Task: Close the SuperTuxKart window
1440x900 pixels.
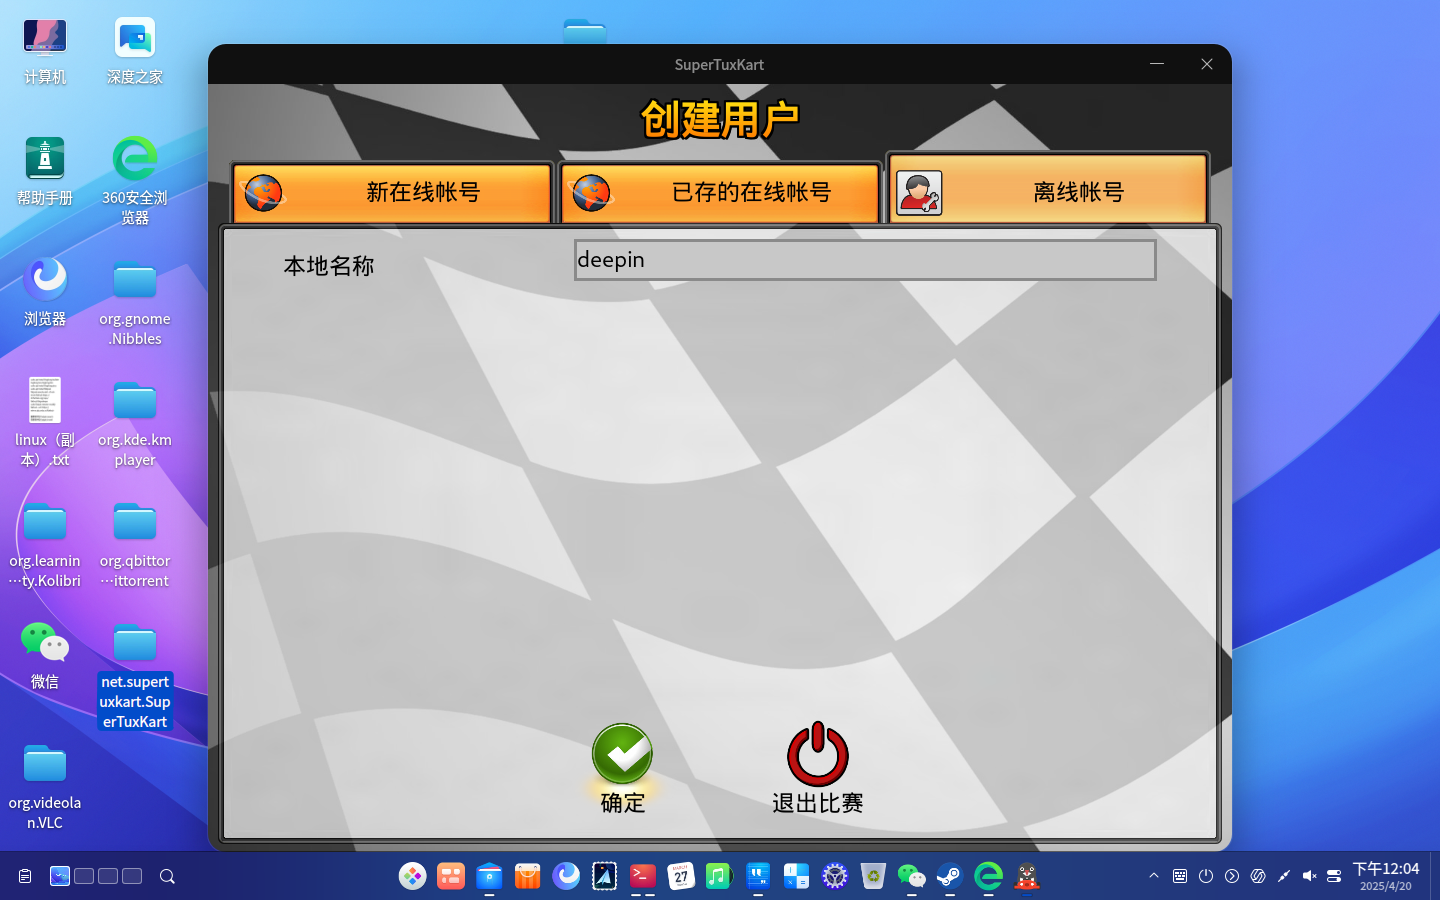Action: point(1207,64)
